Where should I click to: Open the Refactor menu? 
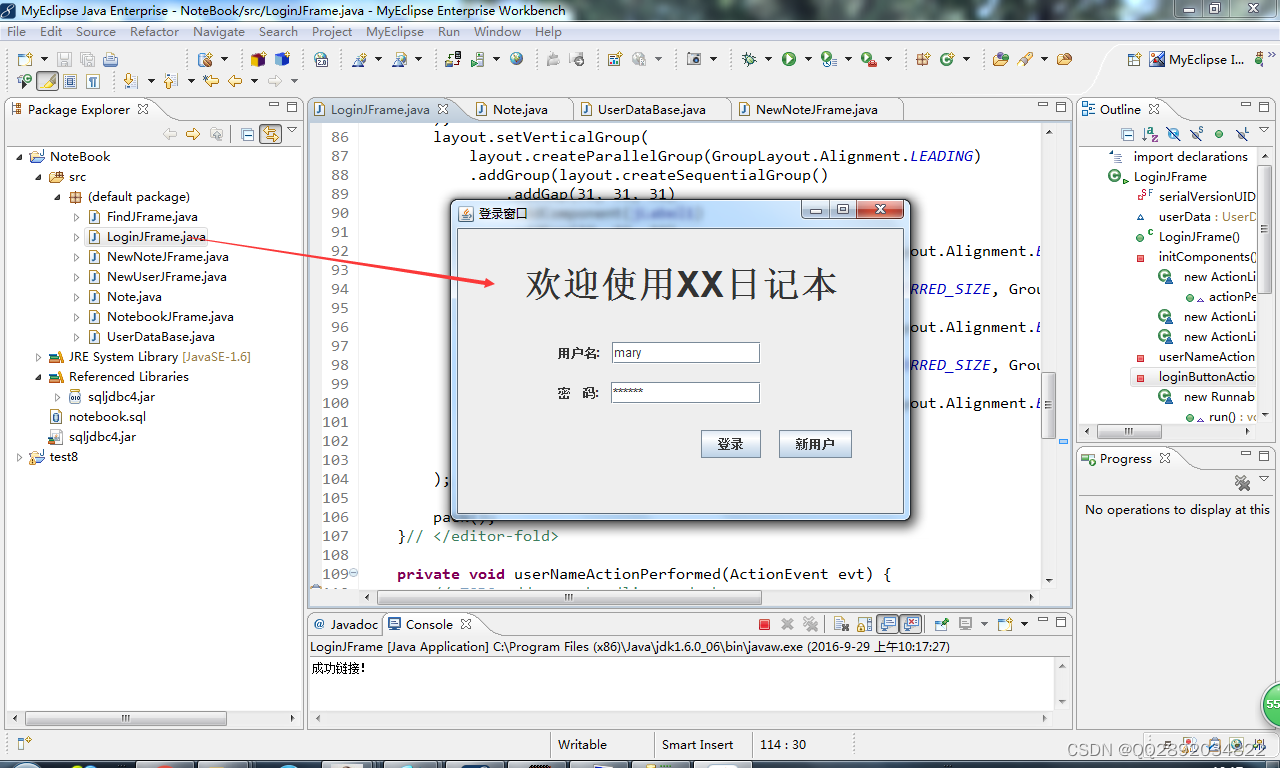[154, 31]
